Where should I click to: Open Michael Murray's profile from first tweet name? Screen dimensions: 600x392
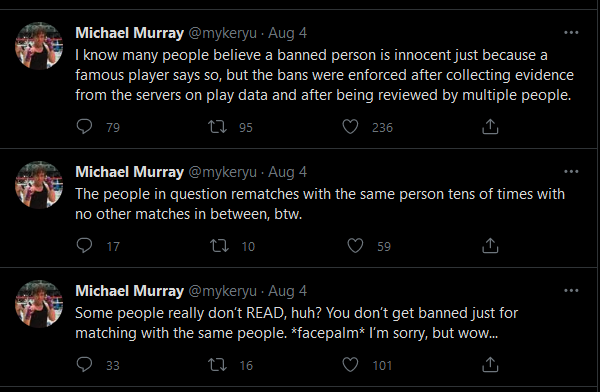(x=129, y=33)
